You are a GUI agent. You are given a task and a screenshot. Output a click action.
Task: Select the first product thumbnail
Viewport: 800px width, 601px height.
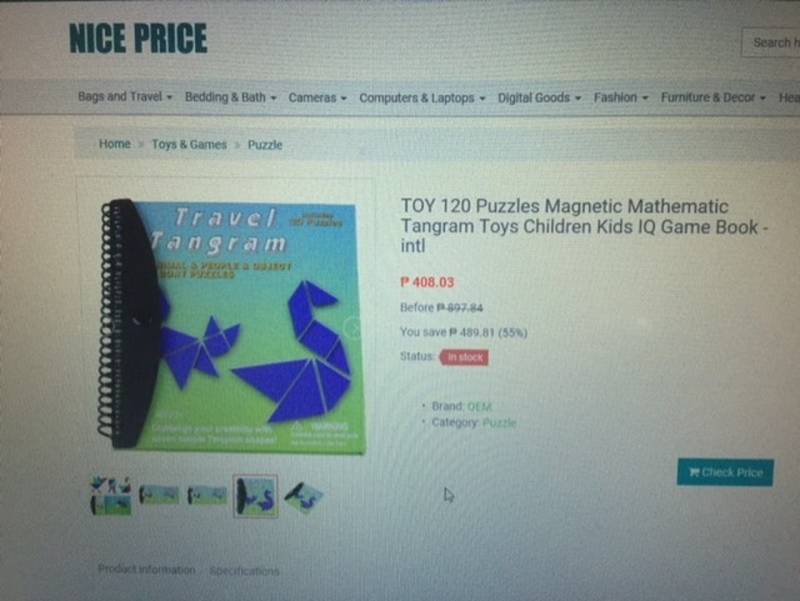click(111, 495)
